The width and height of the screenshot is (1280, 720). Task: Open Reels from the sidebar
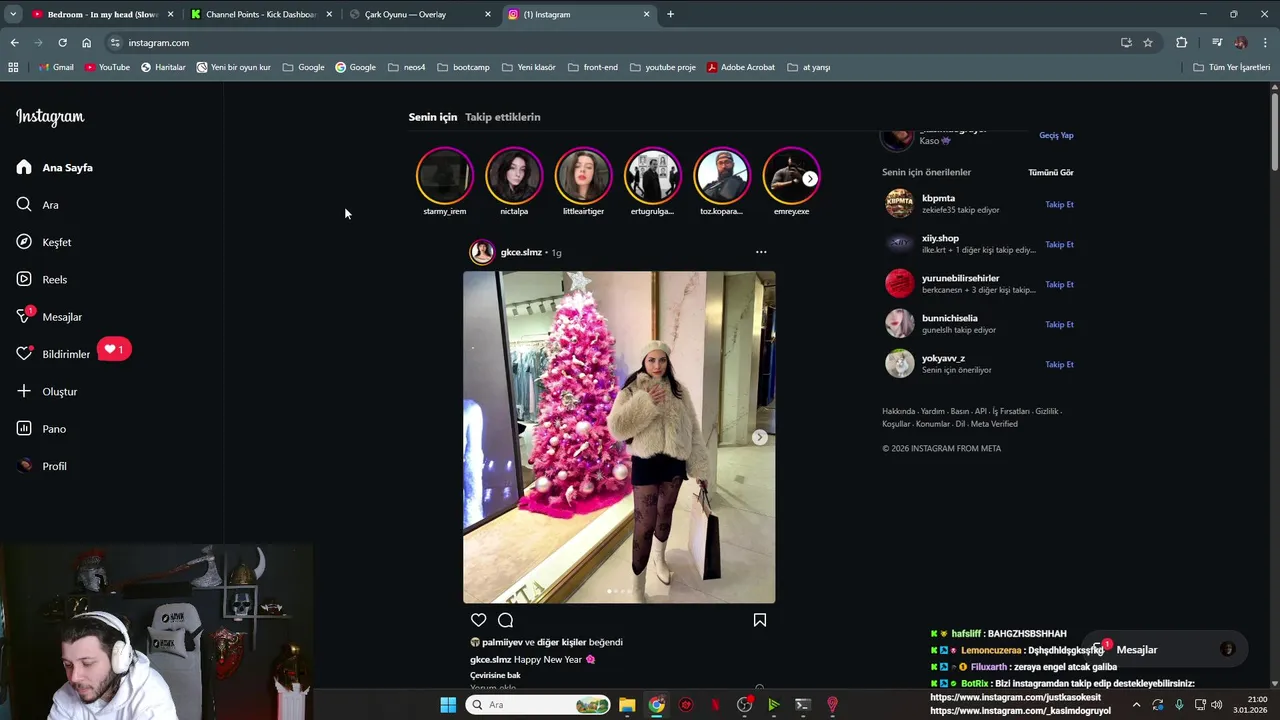click(42, 279)
